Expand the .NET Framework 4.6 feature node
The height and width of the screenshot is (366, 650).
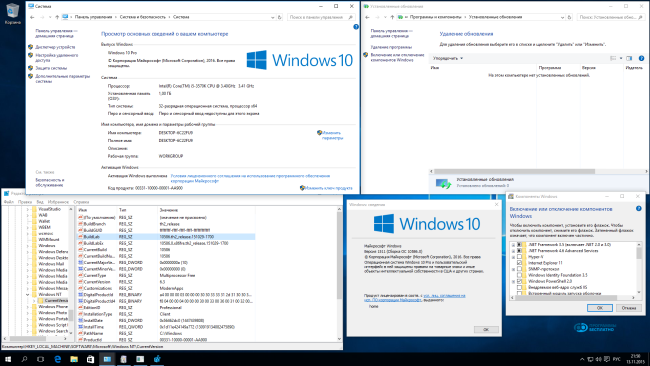513,251
